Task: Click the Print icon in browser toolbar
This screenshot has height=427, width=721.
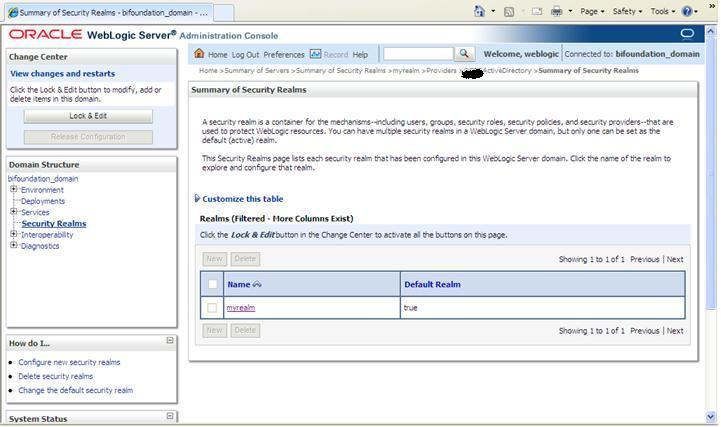Action: [557, 11]
